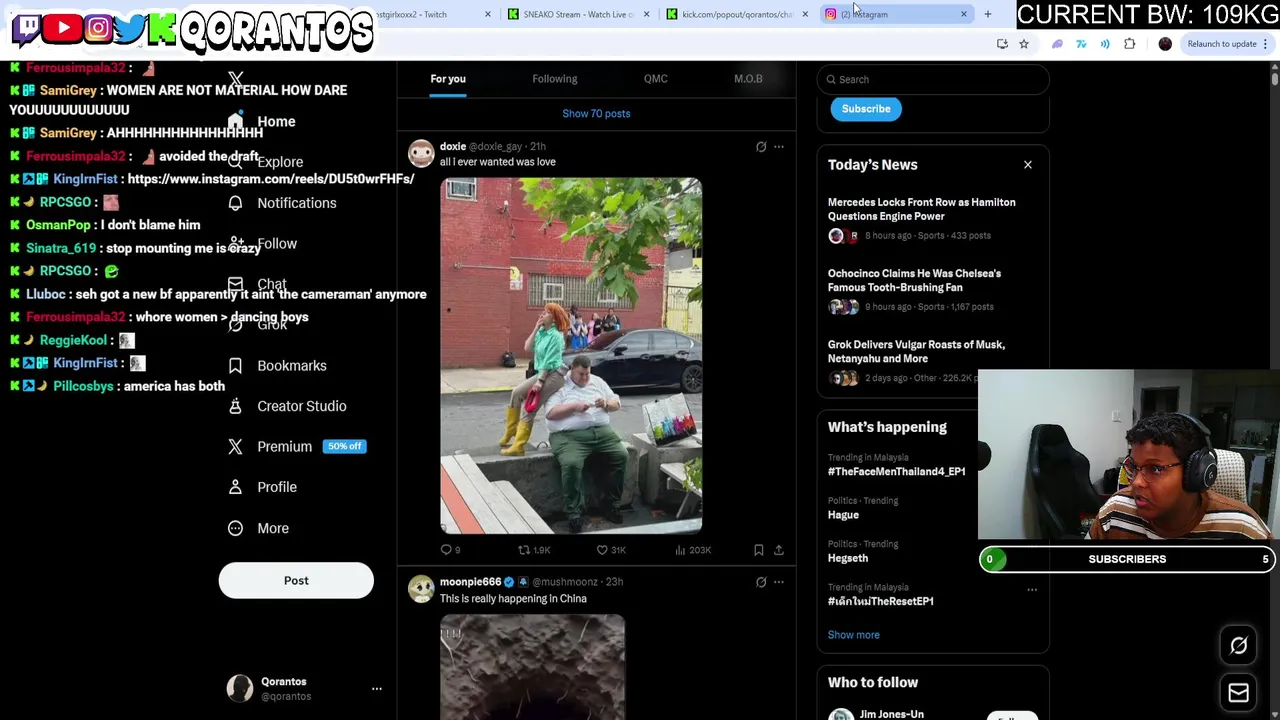This screenshot has height=720, width=1280.
Task: Open more options for #เด็กใหม่TheResetEP1 trend
Action: (x=1032, y=590)
